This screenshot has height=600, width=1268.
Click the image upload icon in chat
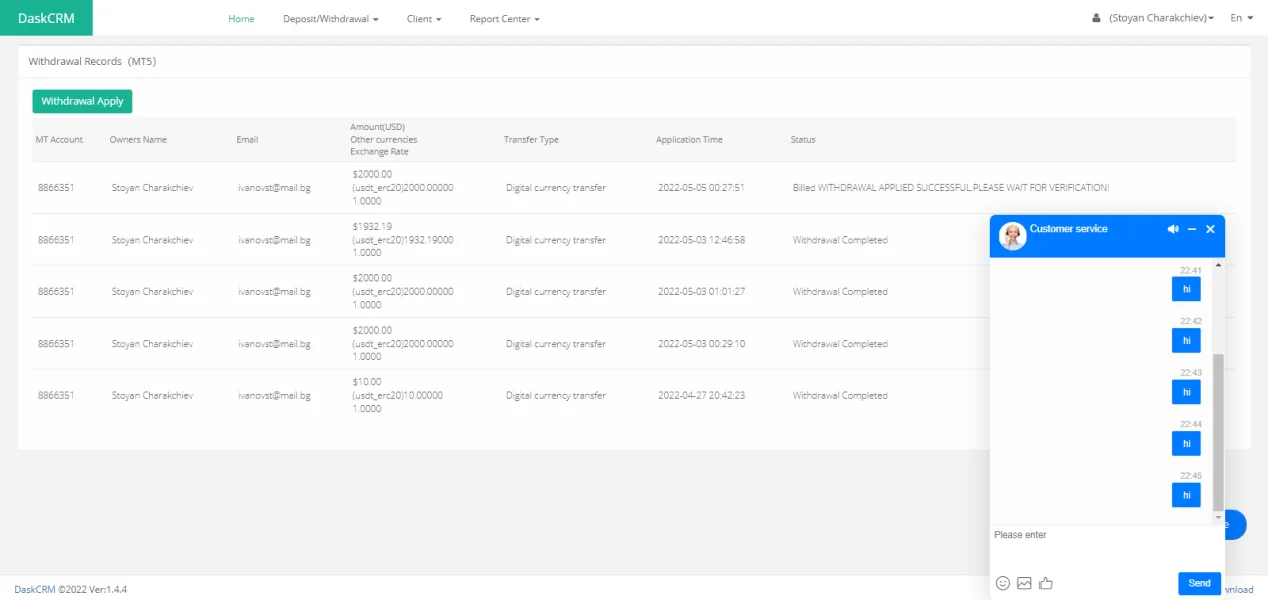click(x=1024, y=583)
